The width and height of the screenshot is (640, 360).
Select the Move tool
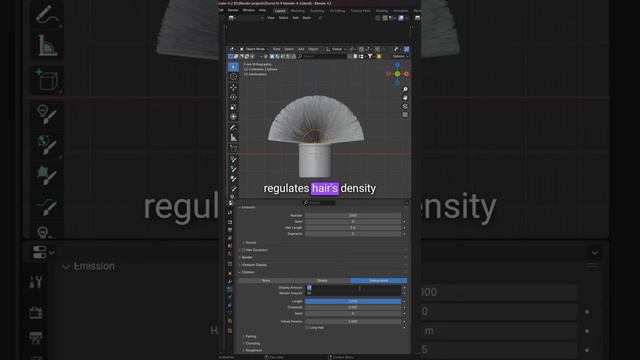pos(233,87)
